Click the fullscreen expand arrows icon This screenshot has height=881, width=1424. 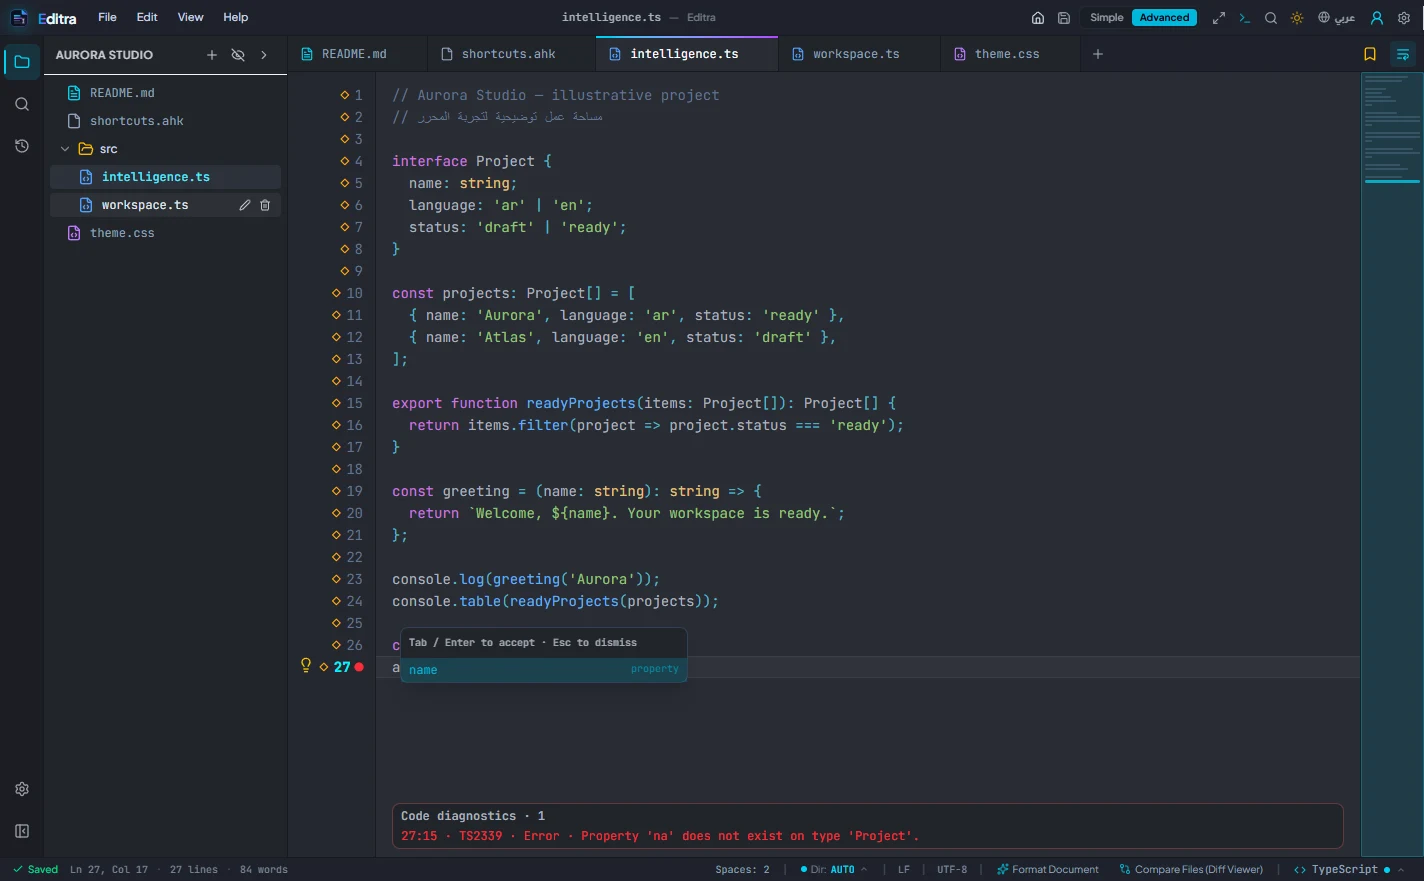click(1219, 18)
